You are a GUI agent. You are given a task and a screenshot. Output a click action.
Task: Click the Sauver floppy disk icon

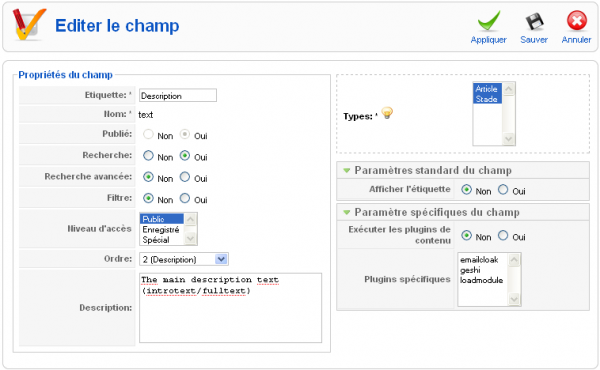[x=534, y=21]
